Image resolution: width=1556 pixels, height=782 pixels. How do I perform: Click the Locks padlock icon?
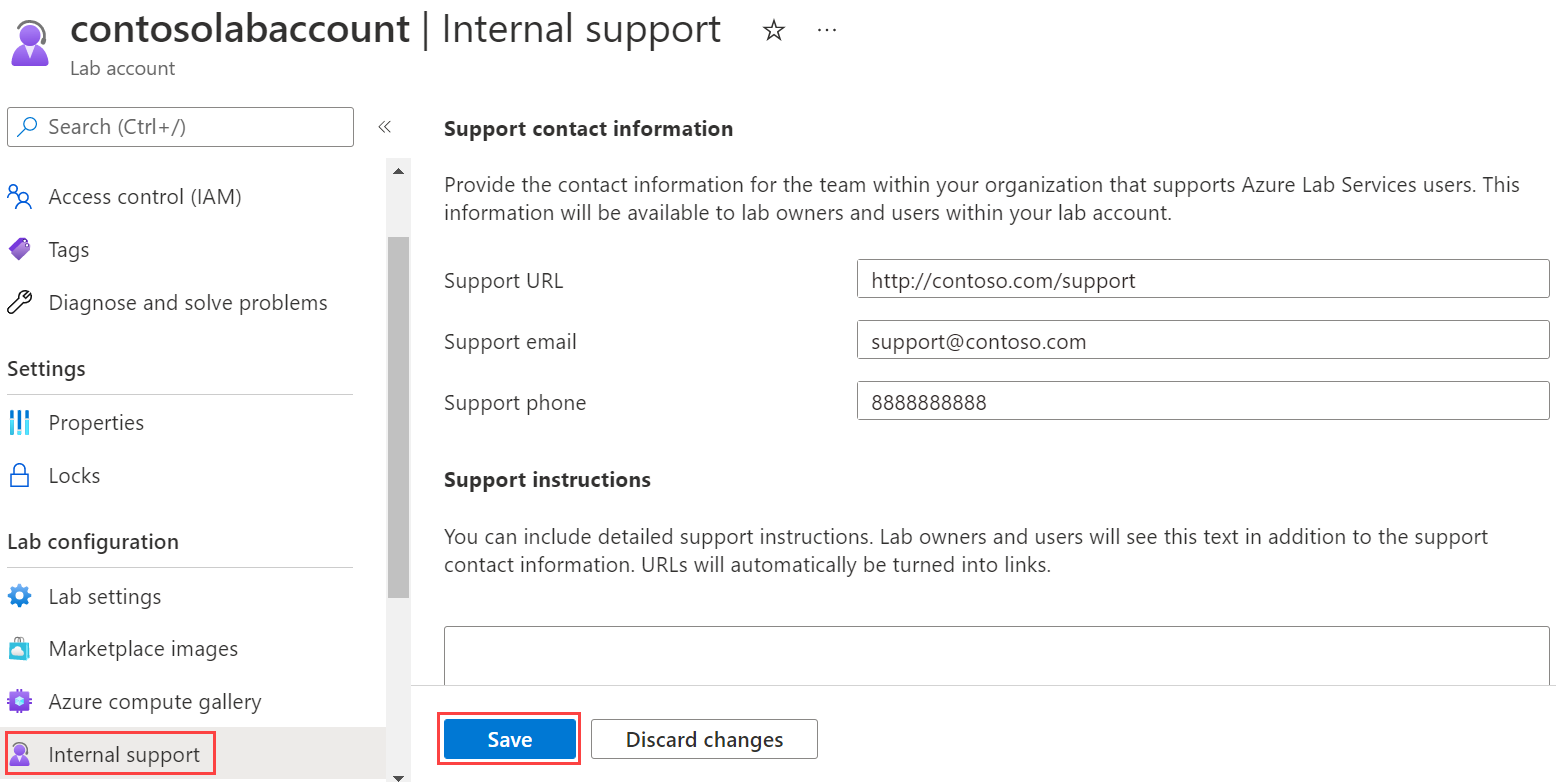19,475
